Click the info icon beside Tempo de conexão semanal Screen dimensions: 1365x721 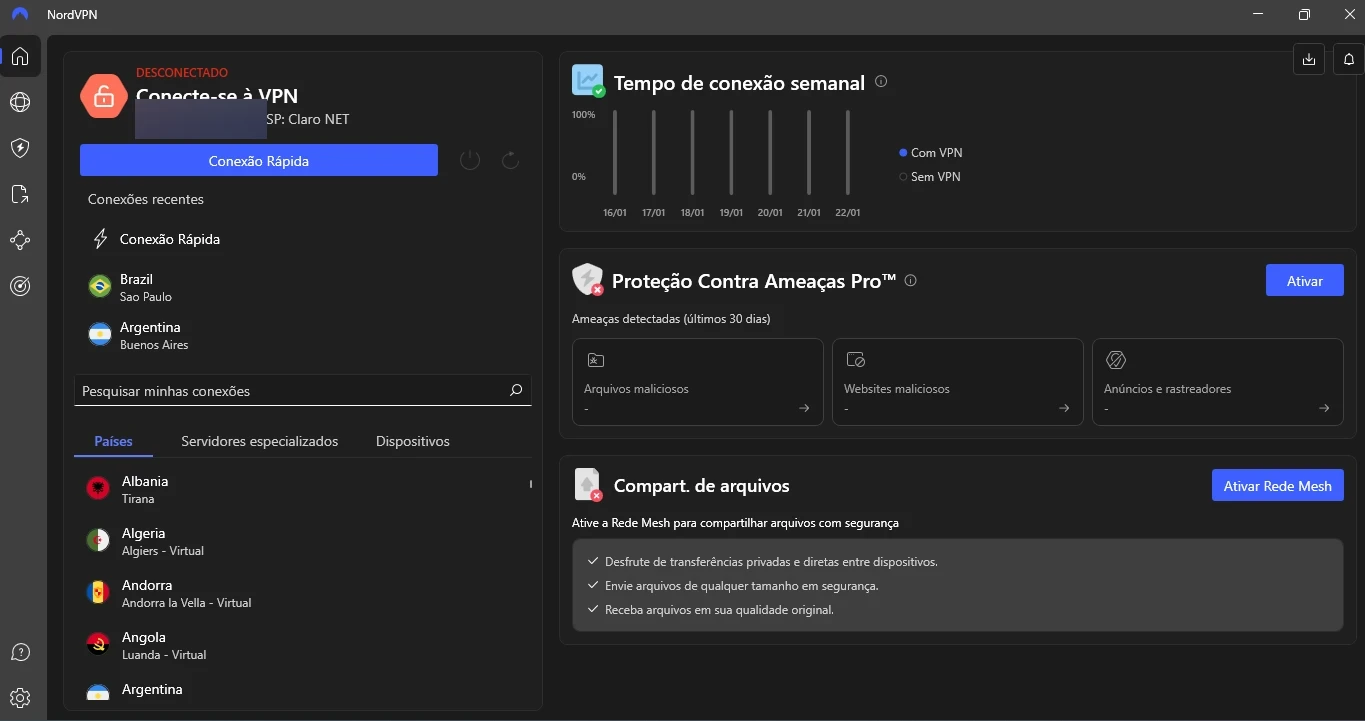coord(881,82)
